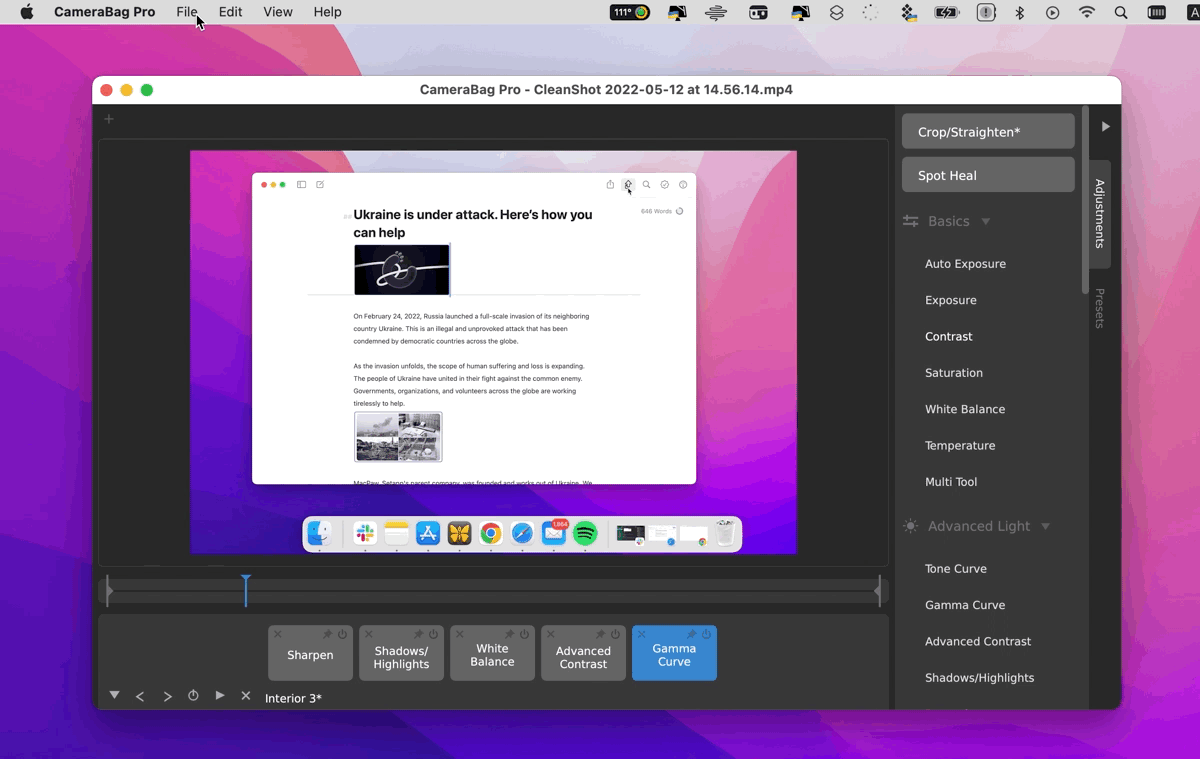Screen dimensions: 1200x759
Task: Remove the White Balance adjustment tile
Action: pos(460,635)
